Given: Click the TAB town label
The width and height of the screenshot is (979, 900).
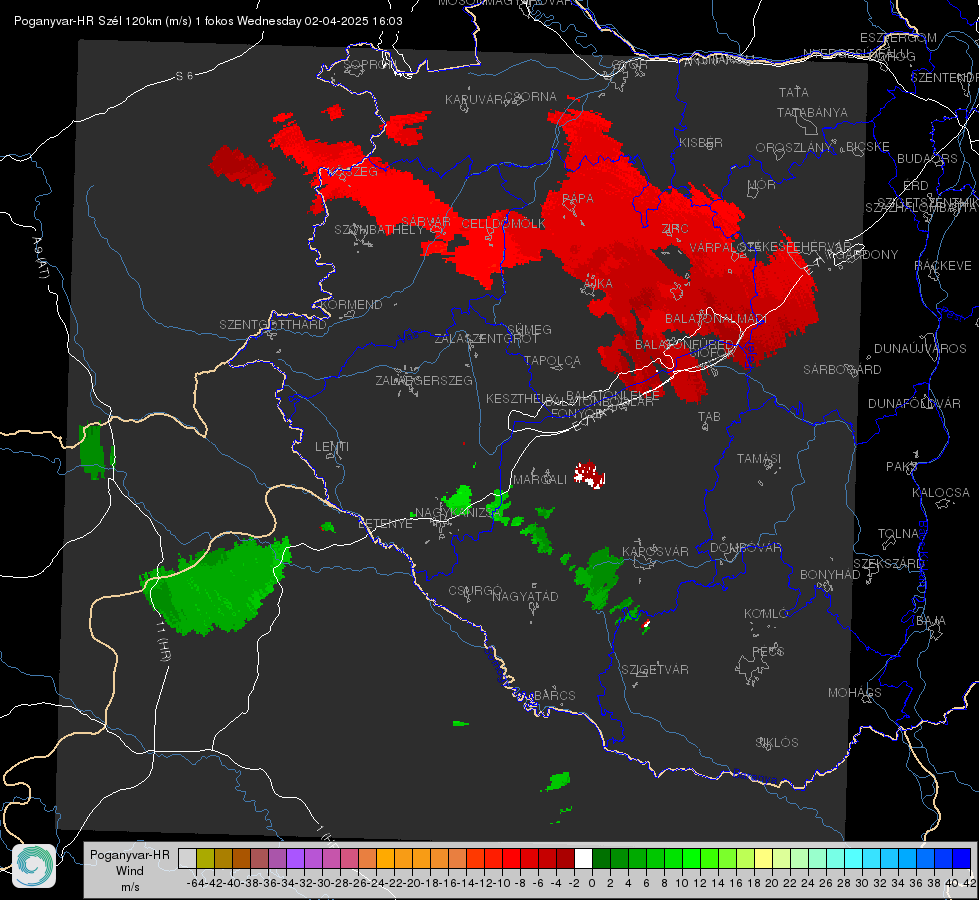Looking at the screenshot, I should (x=709, y=417).
